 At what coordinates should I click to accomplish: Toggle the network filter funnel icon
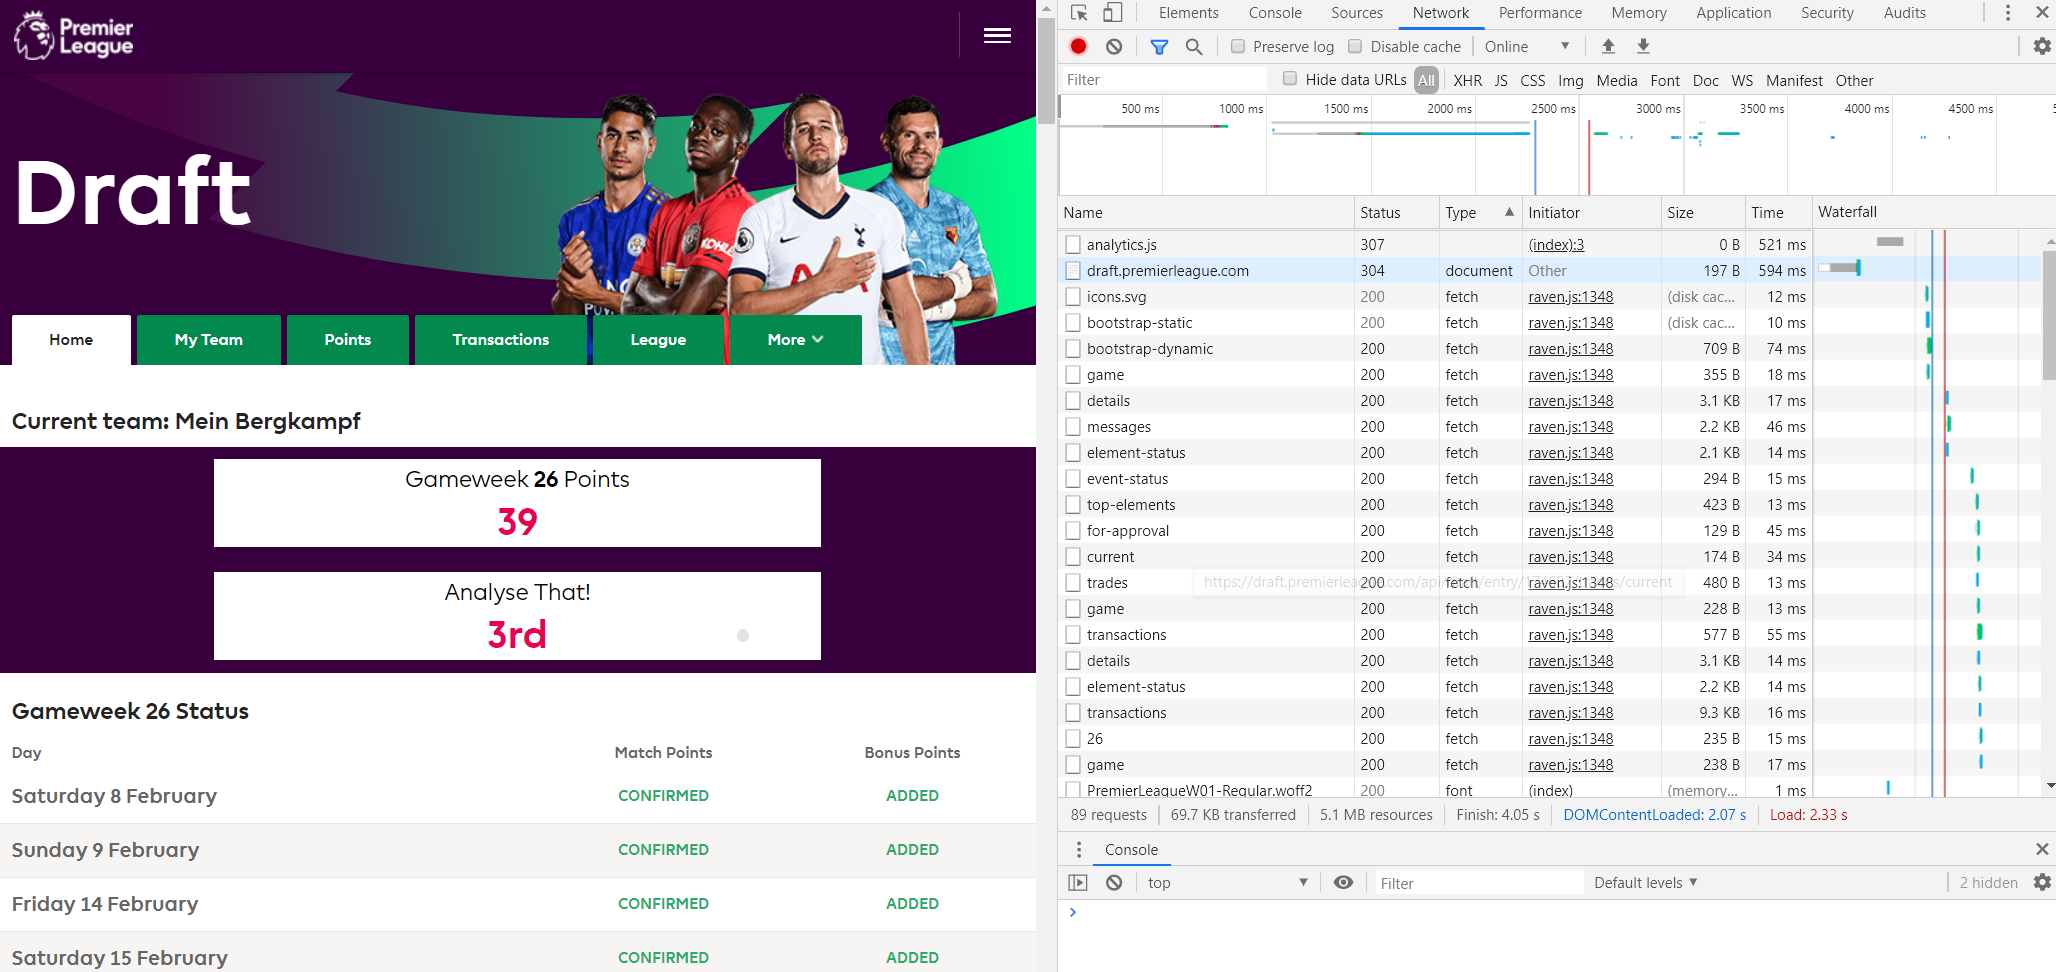[x=1159, y=46]
